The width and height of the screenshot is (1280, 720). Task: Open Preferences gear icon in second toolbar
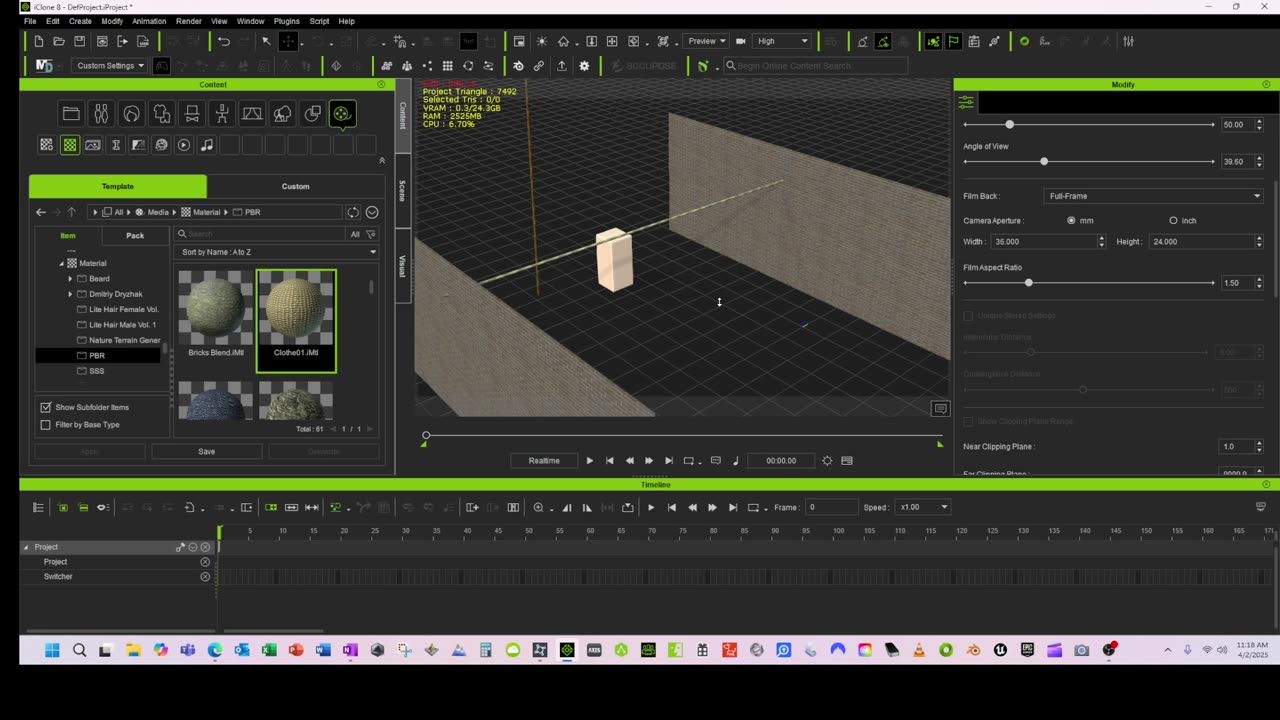click(584, 66)
